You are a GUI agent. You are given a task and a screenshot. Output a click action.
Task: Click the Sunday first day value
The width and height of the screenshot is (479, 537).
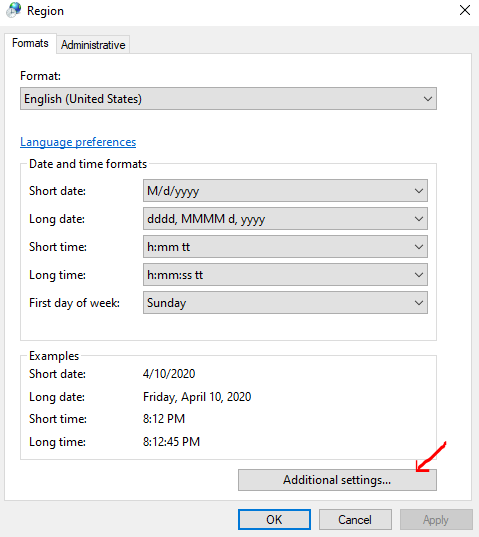point(166,303)
